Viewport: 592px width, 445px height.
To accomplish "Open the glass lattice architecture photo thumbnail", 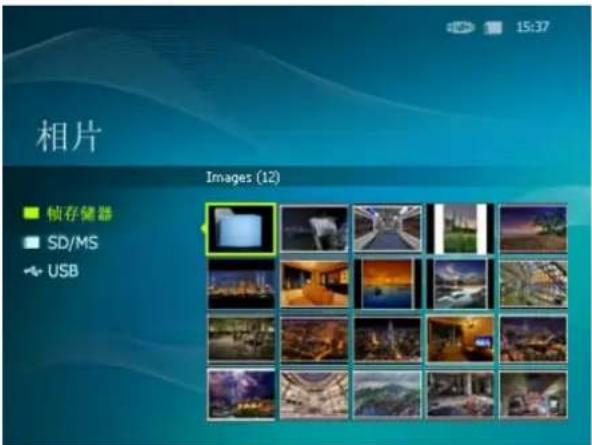I will click(533, 284).
